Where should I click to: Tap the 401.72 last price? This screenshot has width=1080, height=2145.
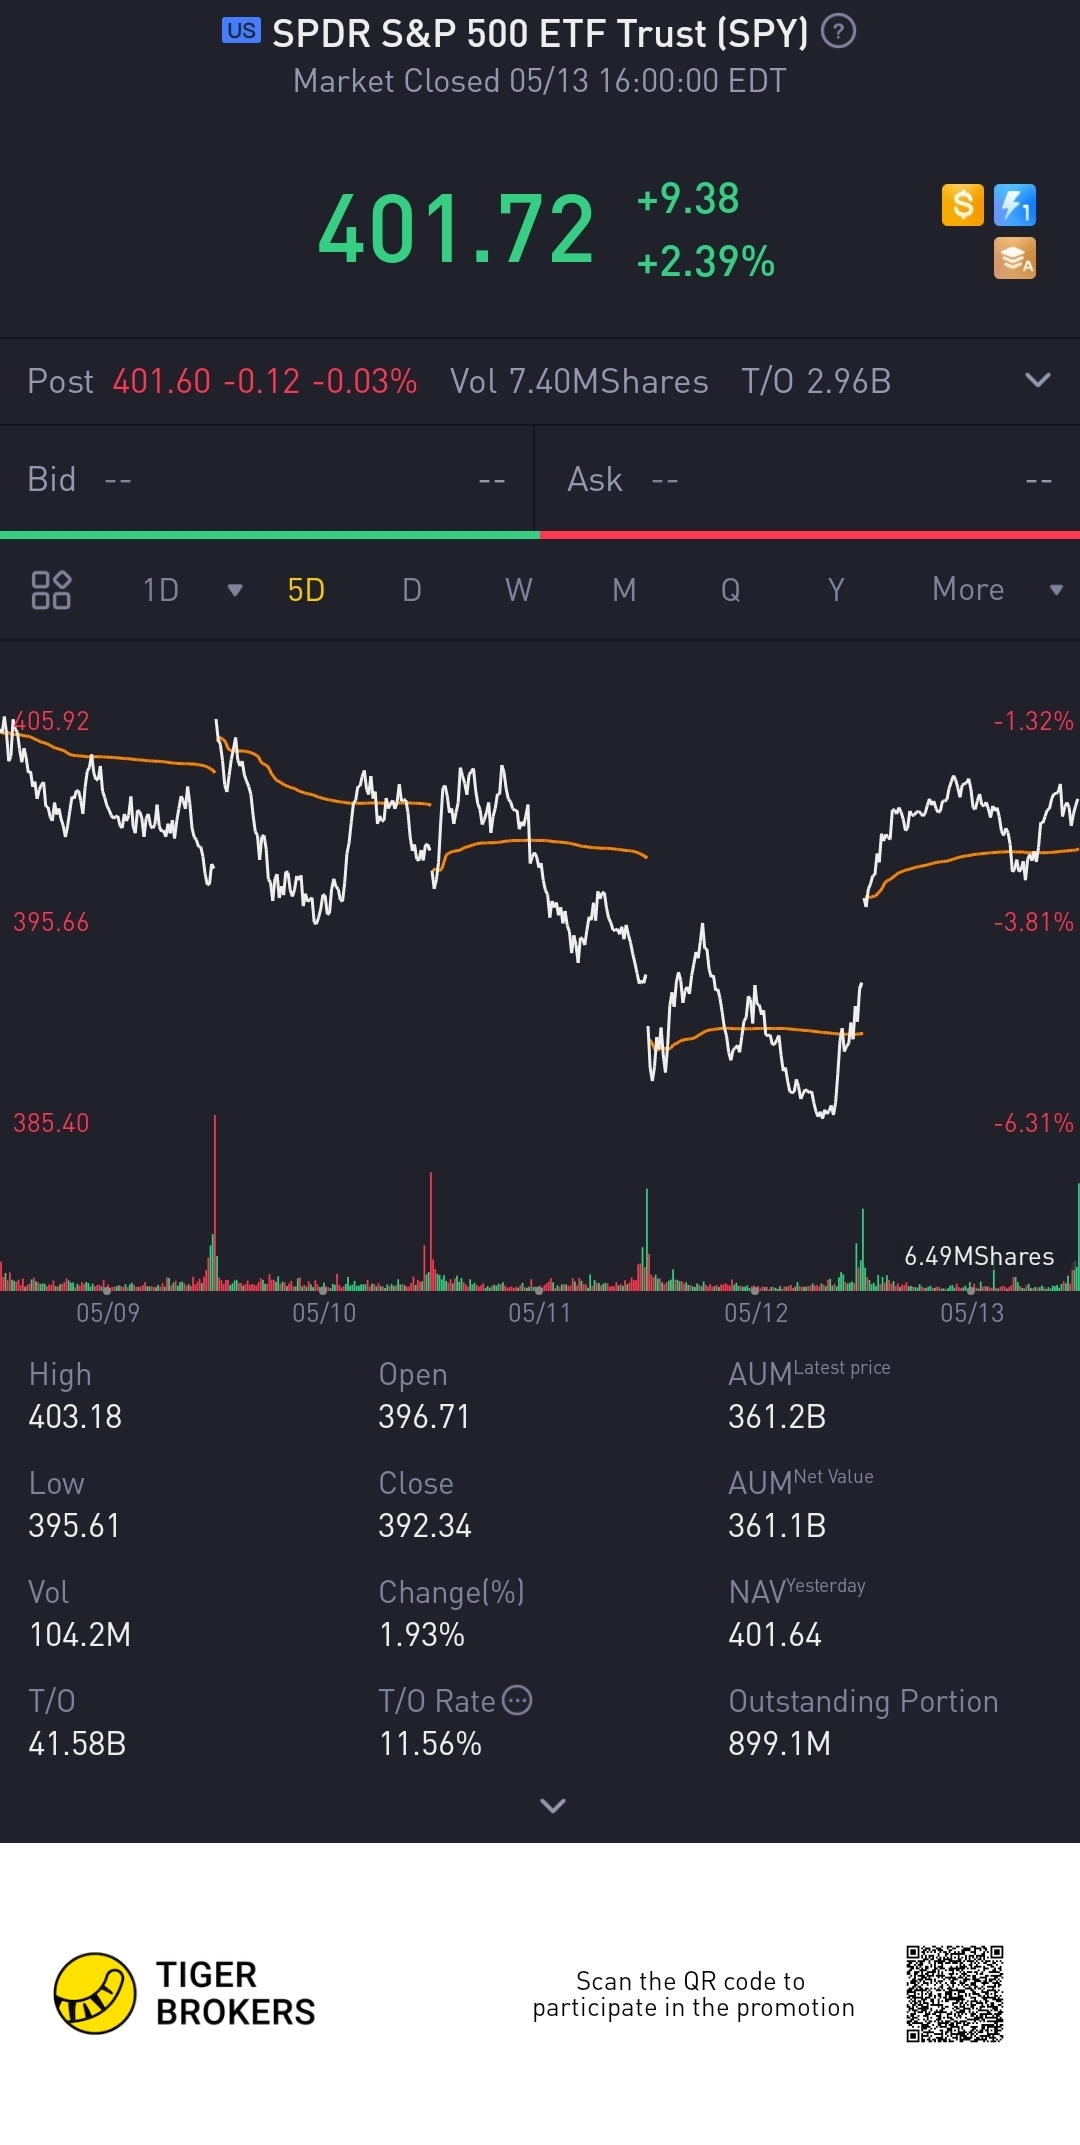click(456, 230)
